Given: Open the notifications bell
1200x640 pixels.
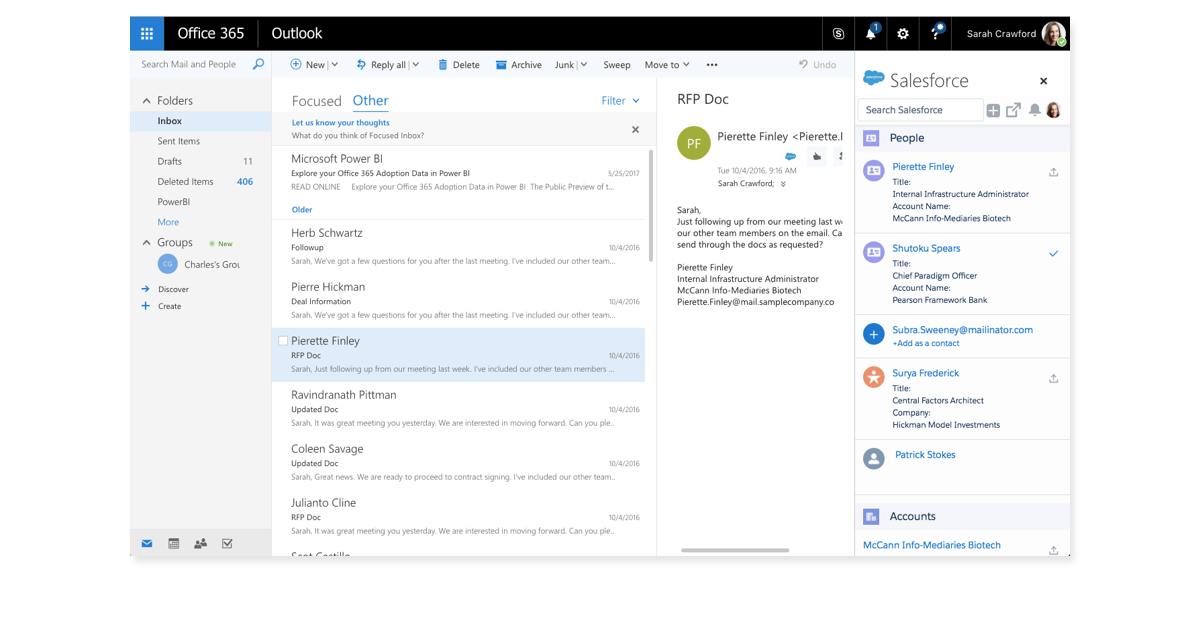Looking at the screenshot, I should click(870, 34).
